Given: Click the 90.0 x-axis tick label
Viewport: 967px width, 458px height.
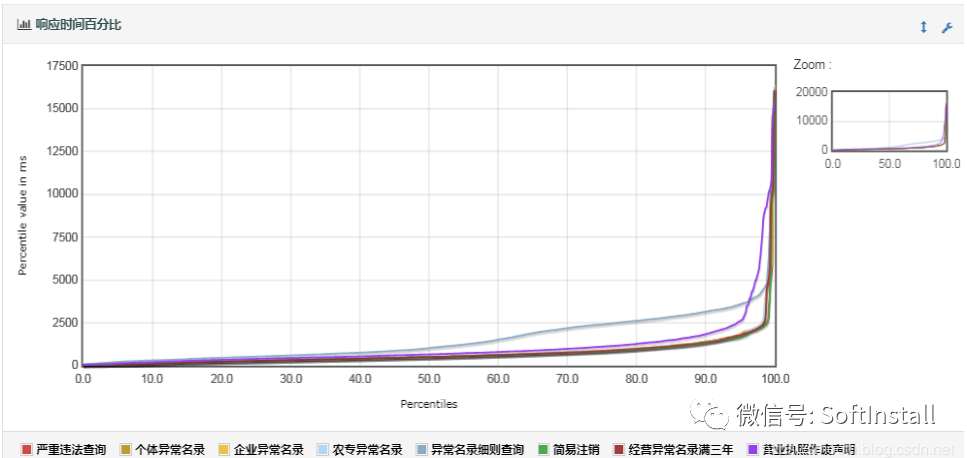Looking at the screenshot, I should point(706,377).
